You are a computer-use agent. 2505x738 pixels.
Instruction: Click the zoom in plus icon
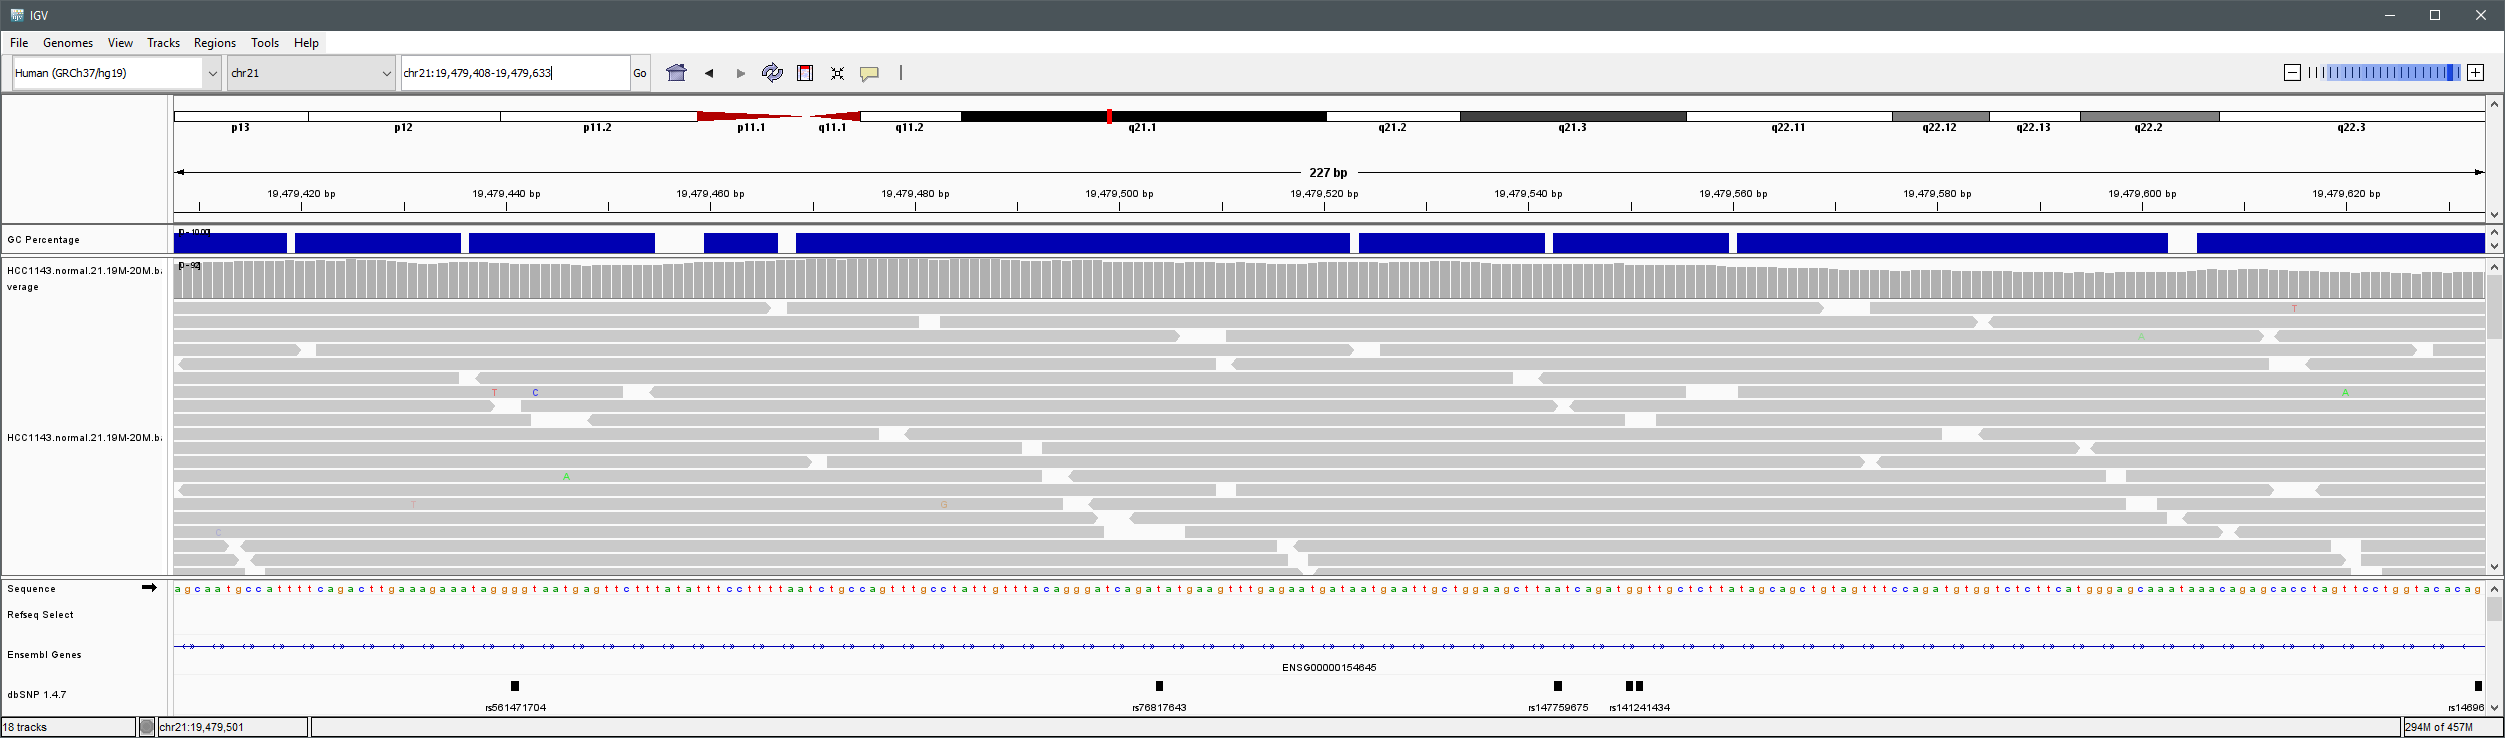tap(2475, 73)
